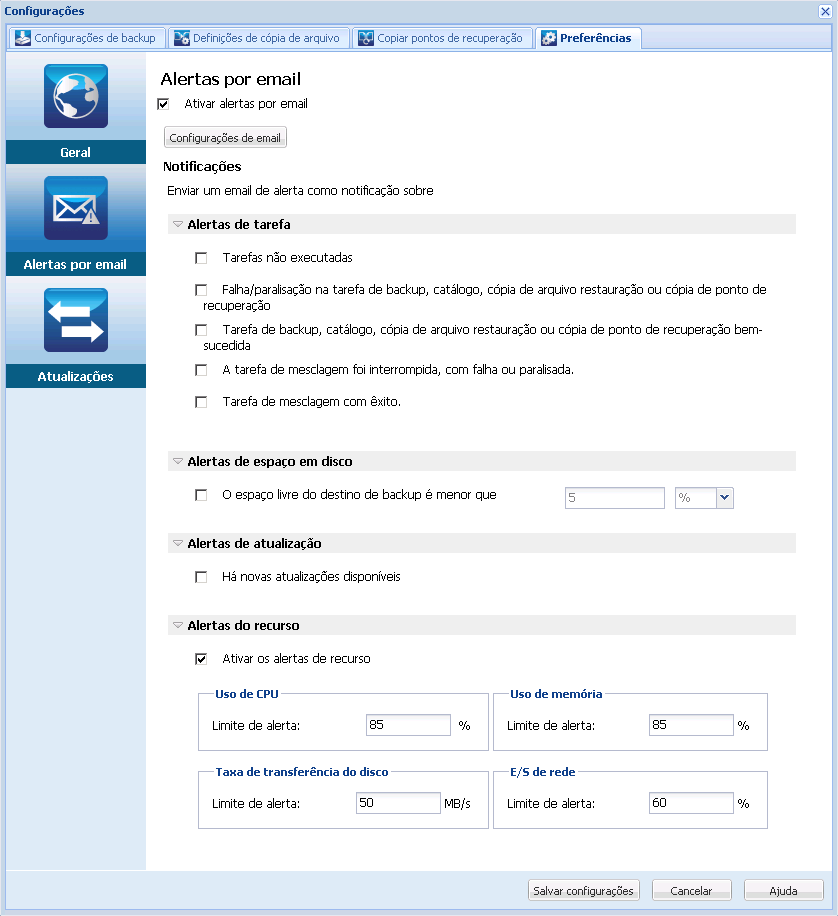The width and height of the screenshot is (838, 916).
Task: Open the percentage unit dropdown
Action: [x=723, y=497]
